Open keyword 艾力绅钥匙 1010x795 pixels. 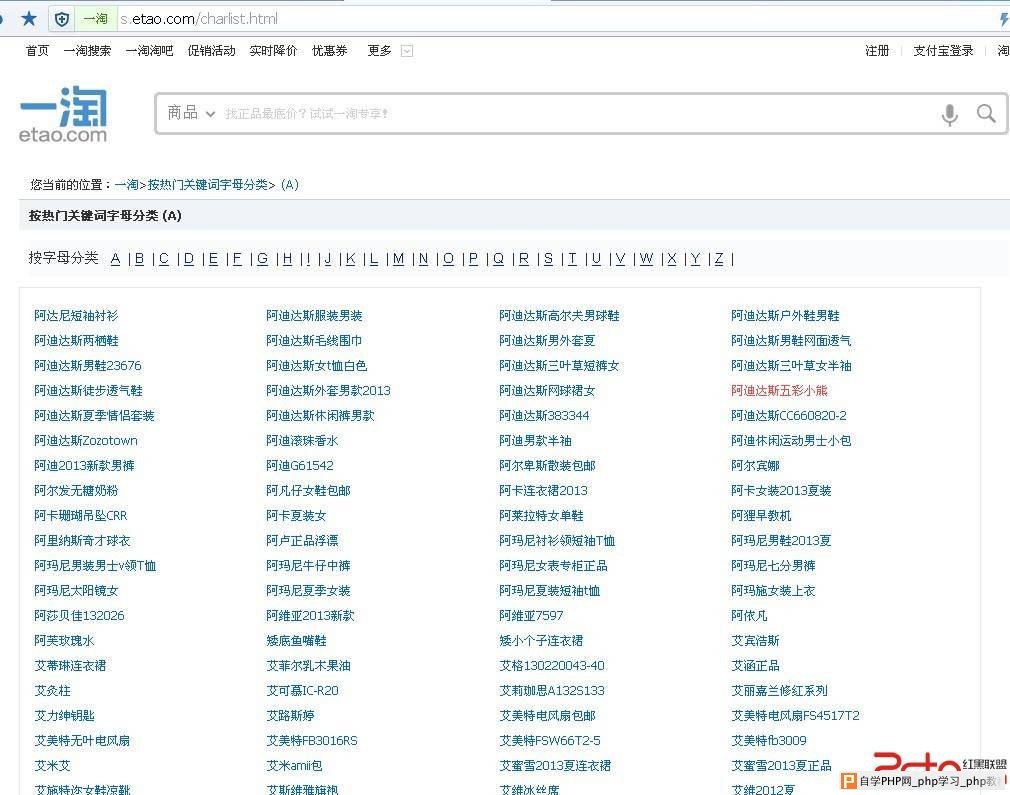64,716
